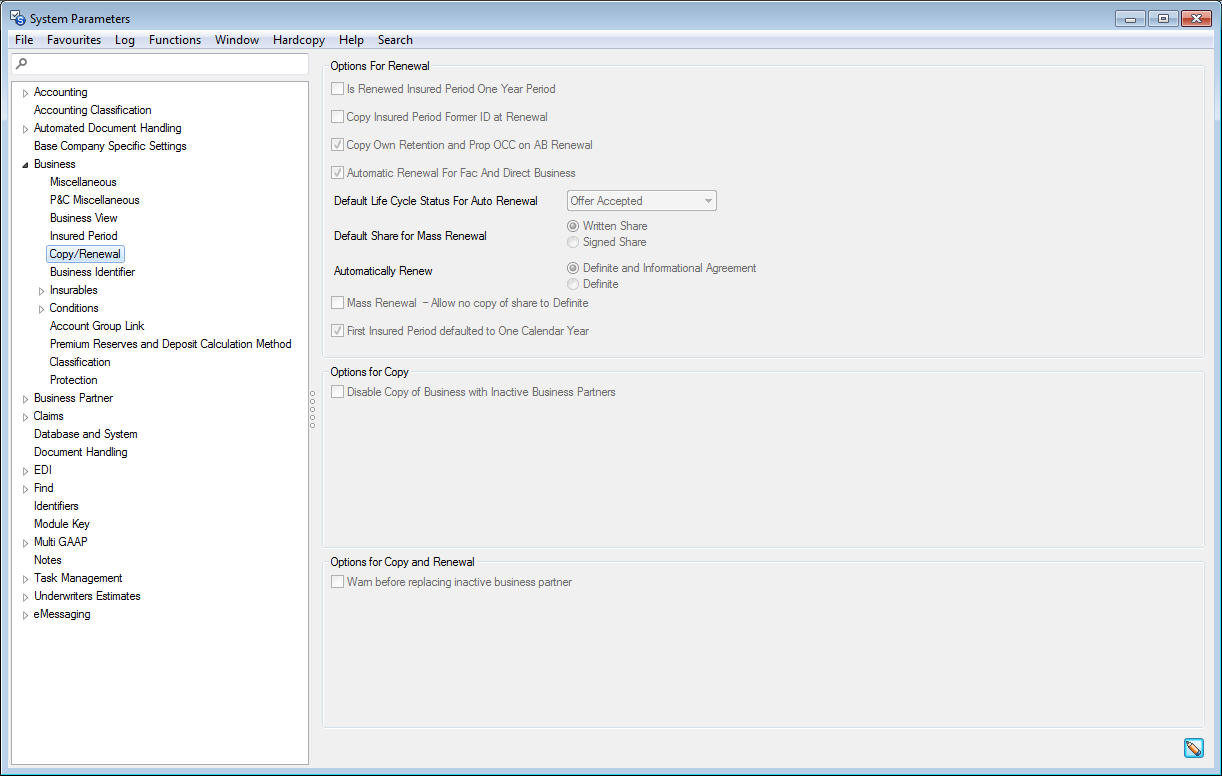Click the search magnifier icon in the sidebar
Screen dimensions: 1222x776
(21, 64)
